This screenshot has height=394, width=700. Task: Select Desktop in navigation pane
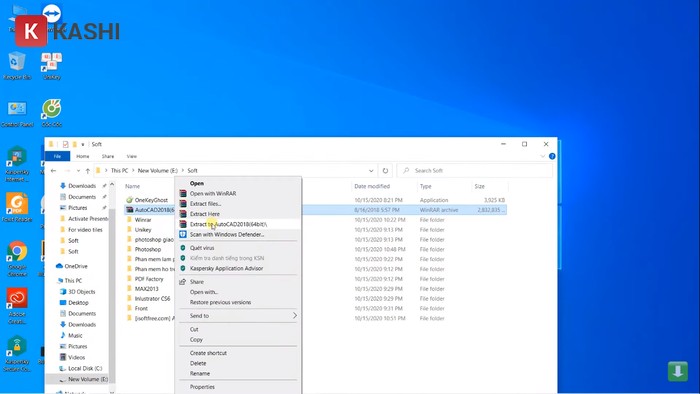coord(78,303)
